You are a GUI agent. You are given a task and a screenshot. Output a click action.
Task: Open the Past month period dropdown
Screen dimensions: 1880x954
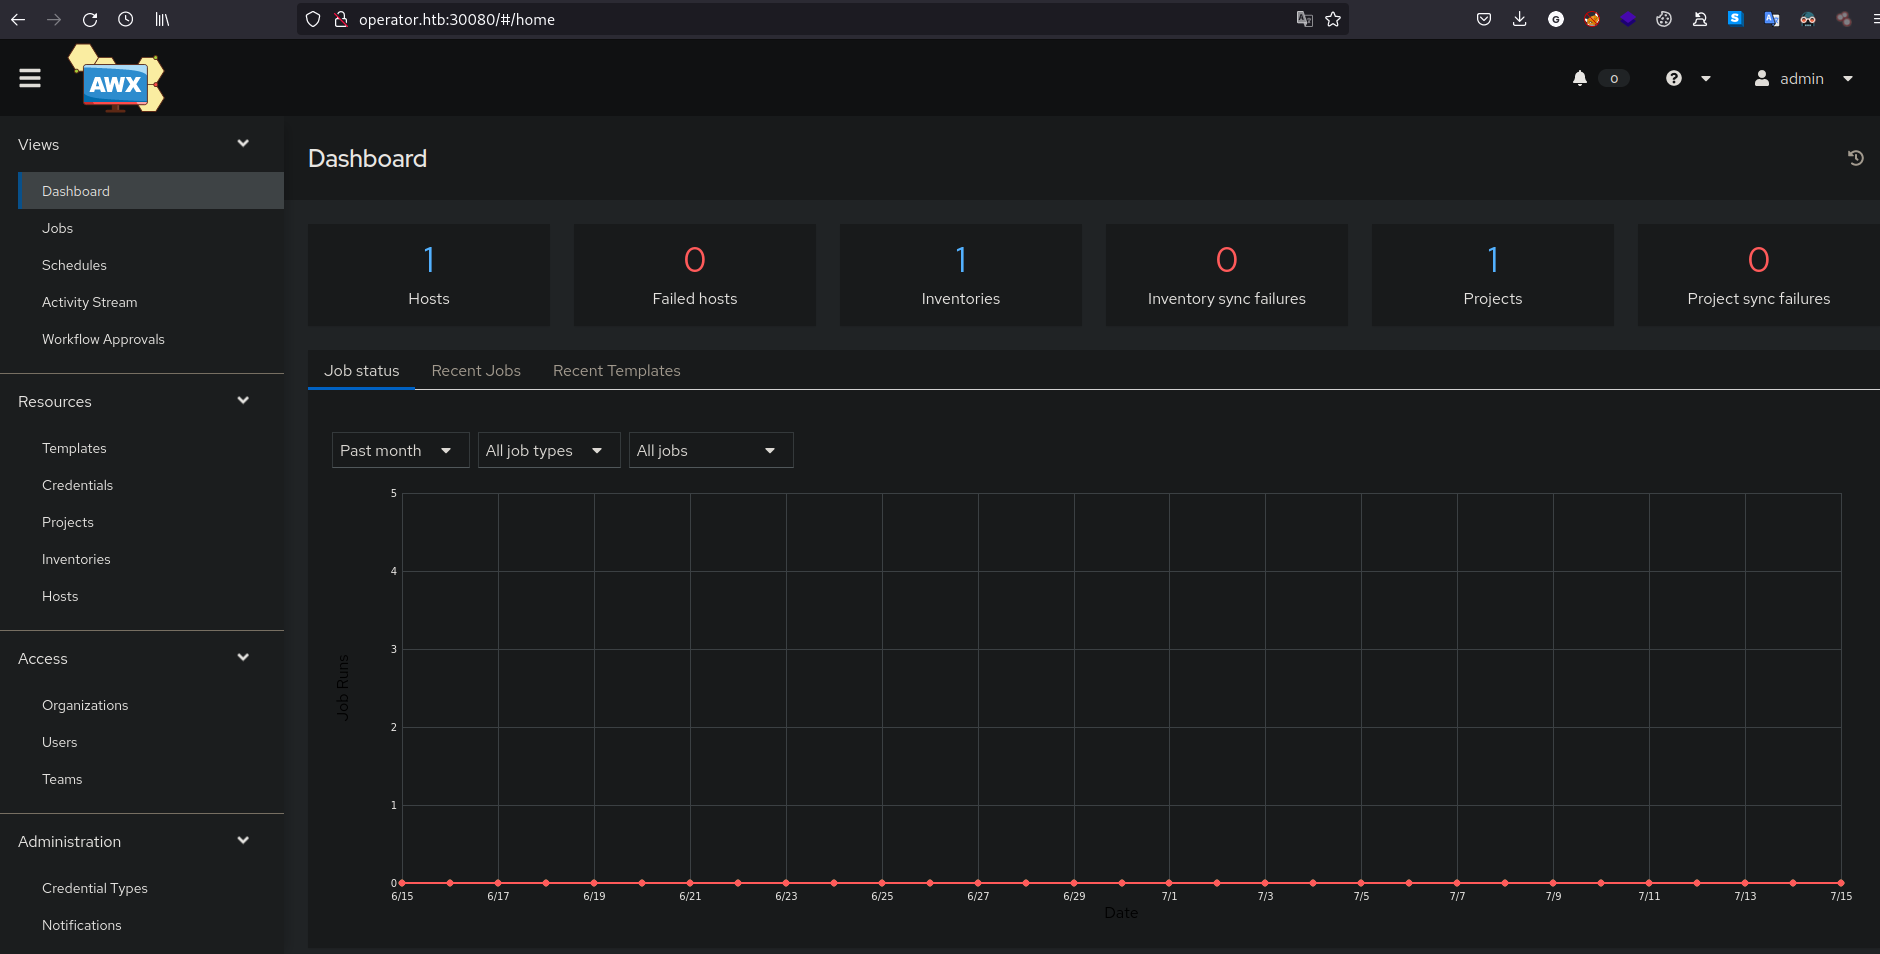point(400,450)
